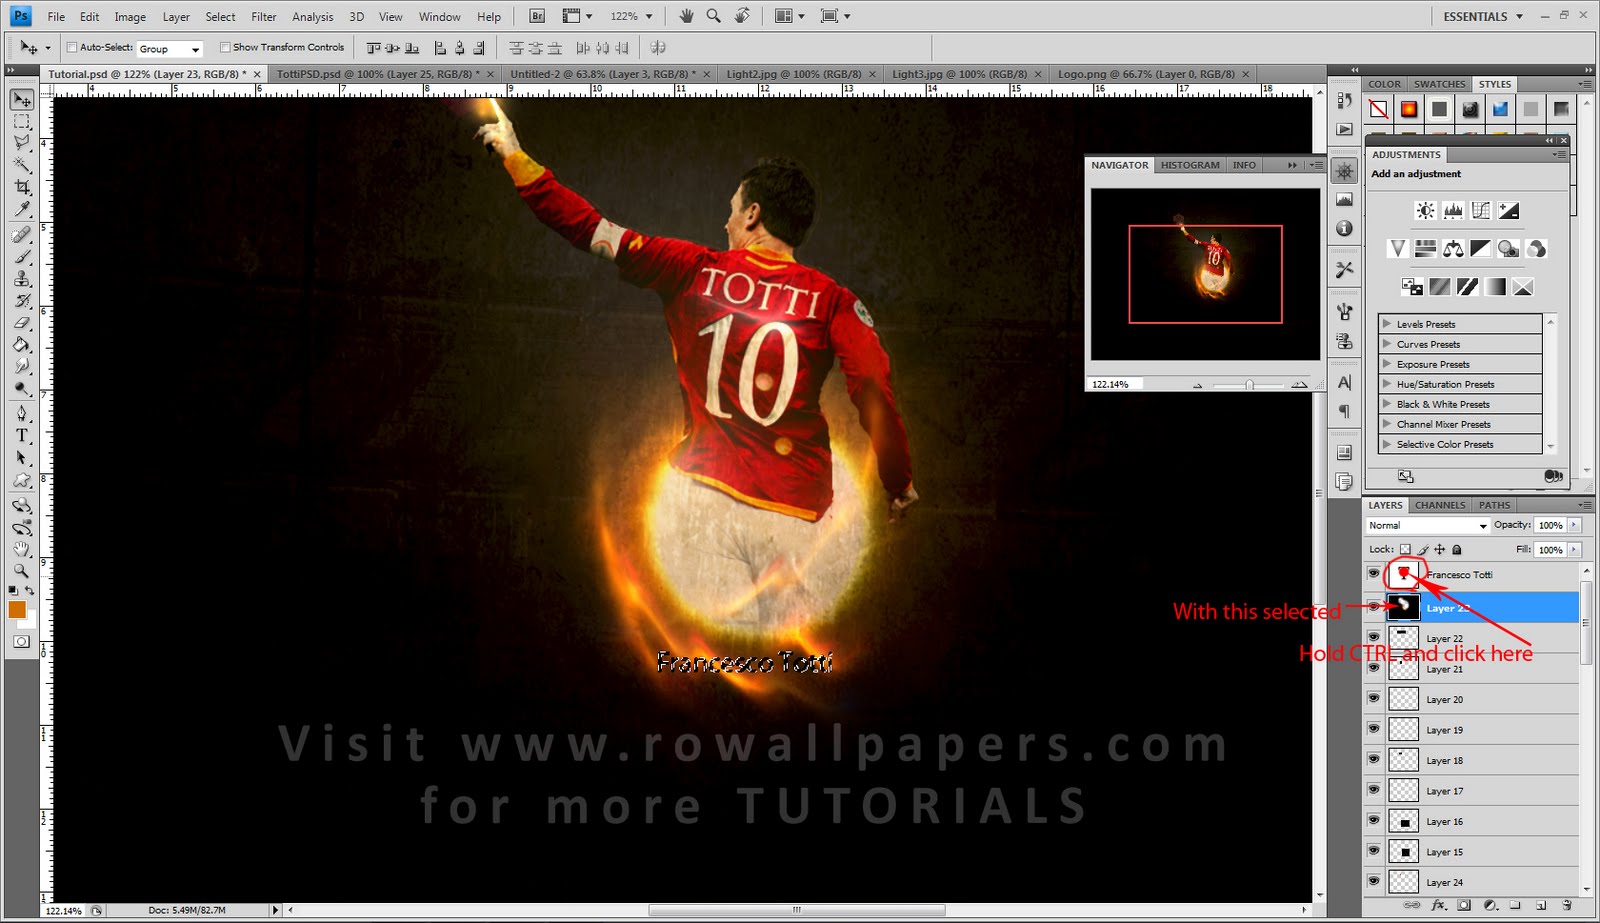This screenshot has height=923, width=1600.
Task: Toggle Lock transparent pixels
Action: (1405, 549)
